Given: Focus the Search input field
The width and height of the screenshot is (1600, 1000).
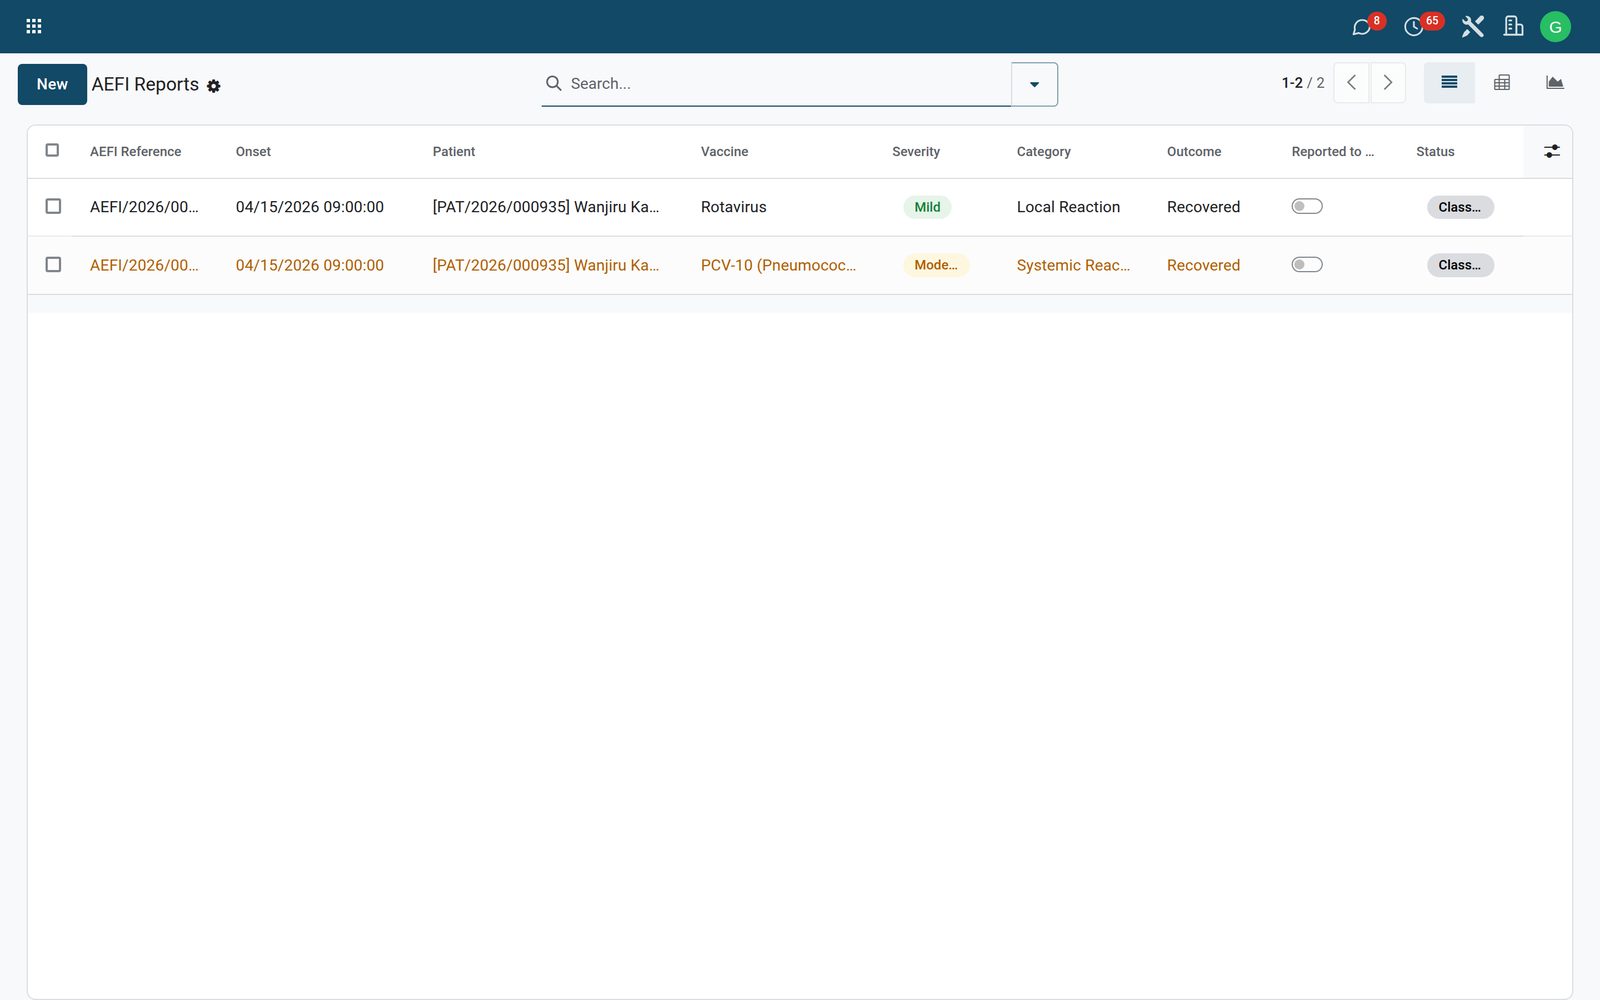Looking at the screenshot, I should click(787, 84).
